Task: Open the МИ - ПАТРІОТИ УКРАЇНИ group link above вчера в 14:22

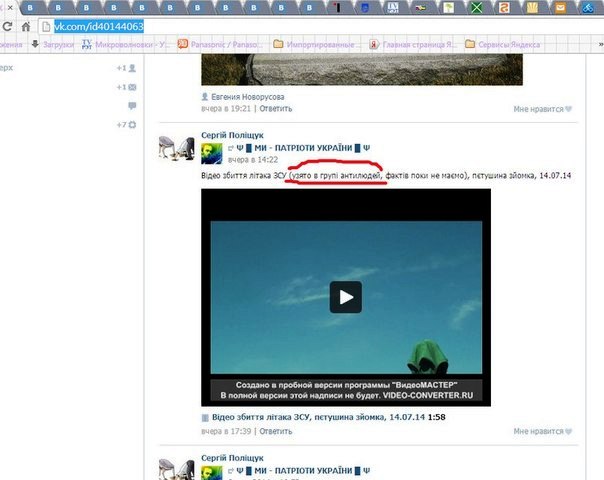Action: pyautogui.click(x=303, y=148)
